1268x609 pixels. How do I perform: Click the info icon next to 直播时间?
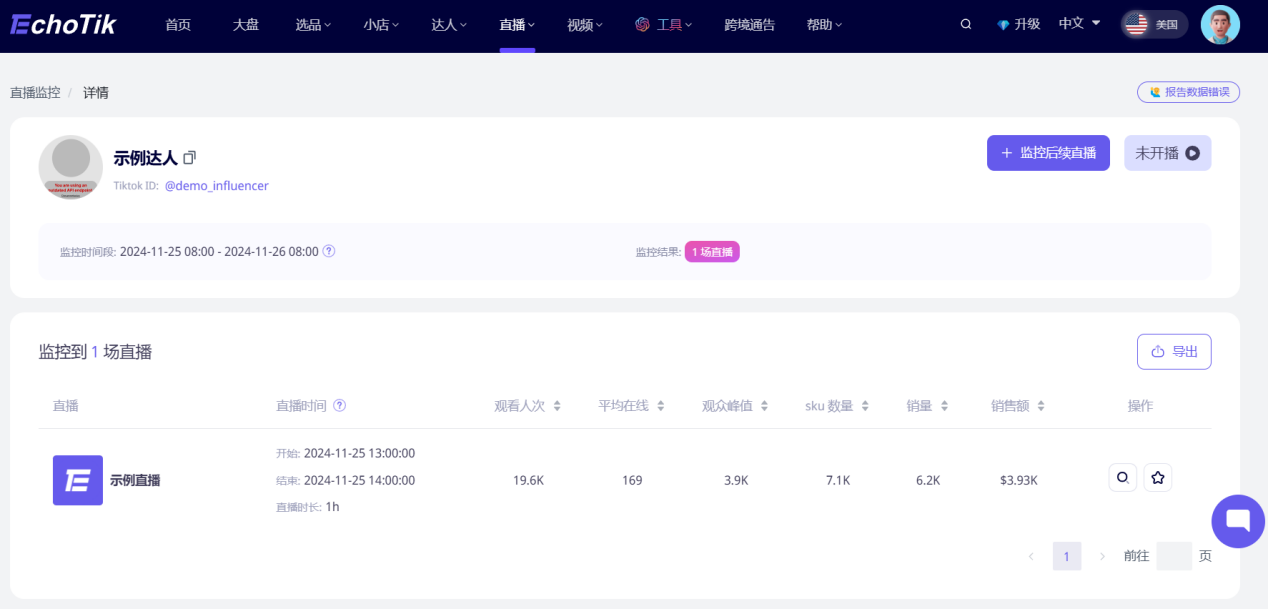(x=340, y=406)
